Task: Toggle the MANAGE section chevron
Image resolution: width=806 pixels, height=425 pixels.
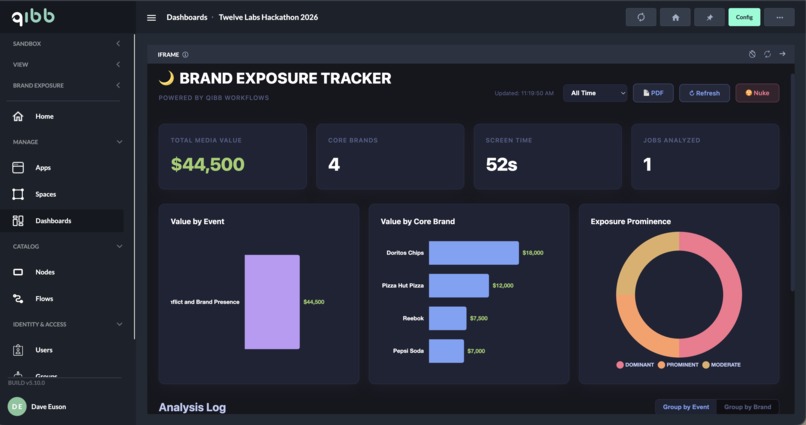Action: (x=119, y=142)
